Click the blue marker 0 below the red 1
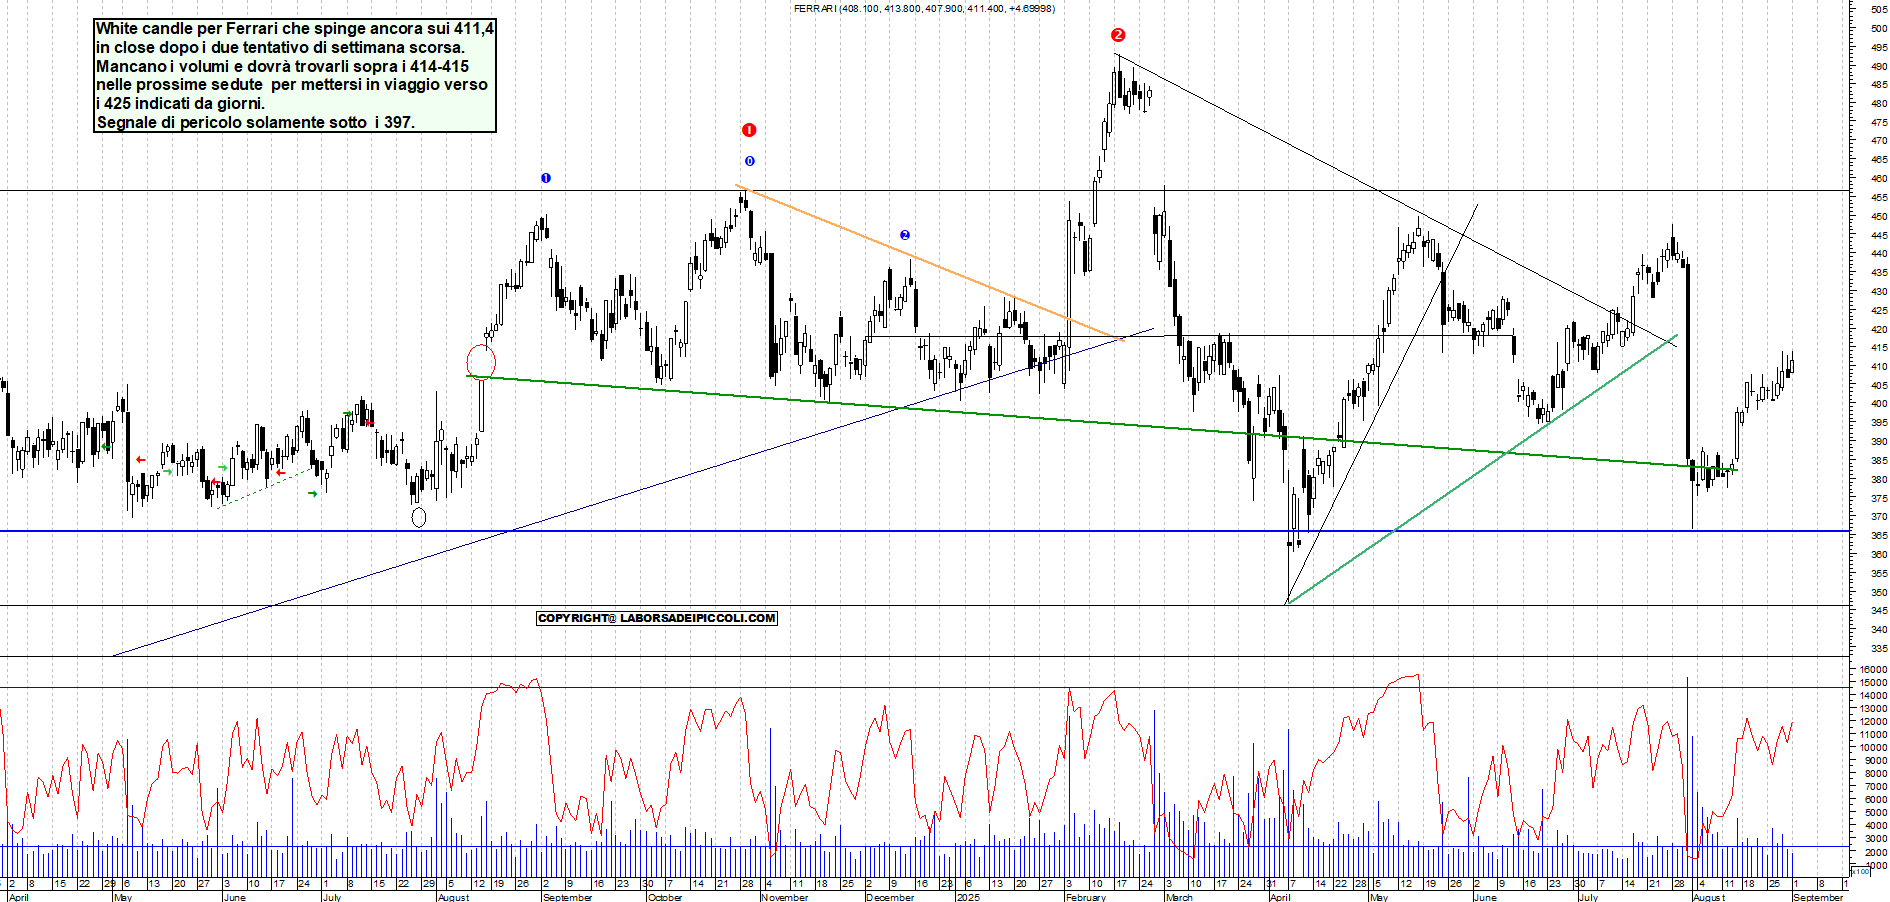1890x902 pixels. point(750,161)
